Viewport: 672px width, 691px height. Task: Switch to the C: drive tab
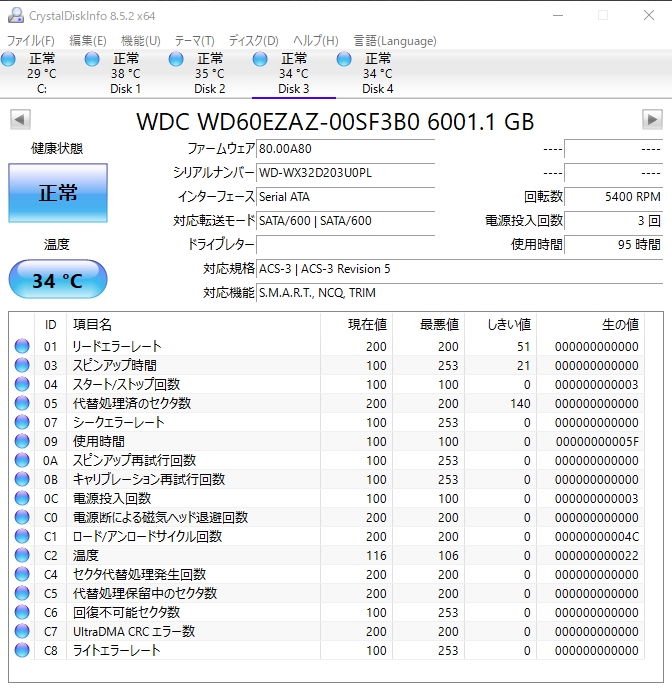tap(42, 74)
